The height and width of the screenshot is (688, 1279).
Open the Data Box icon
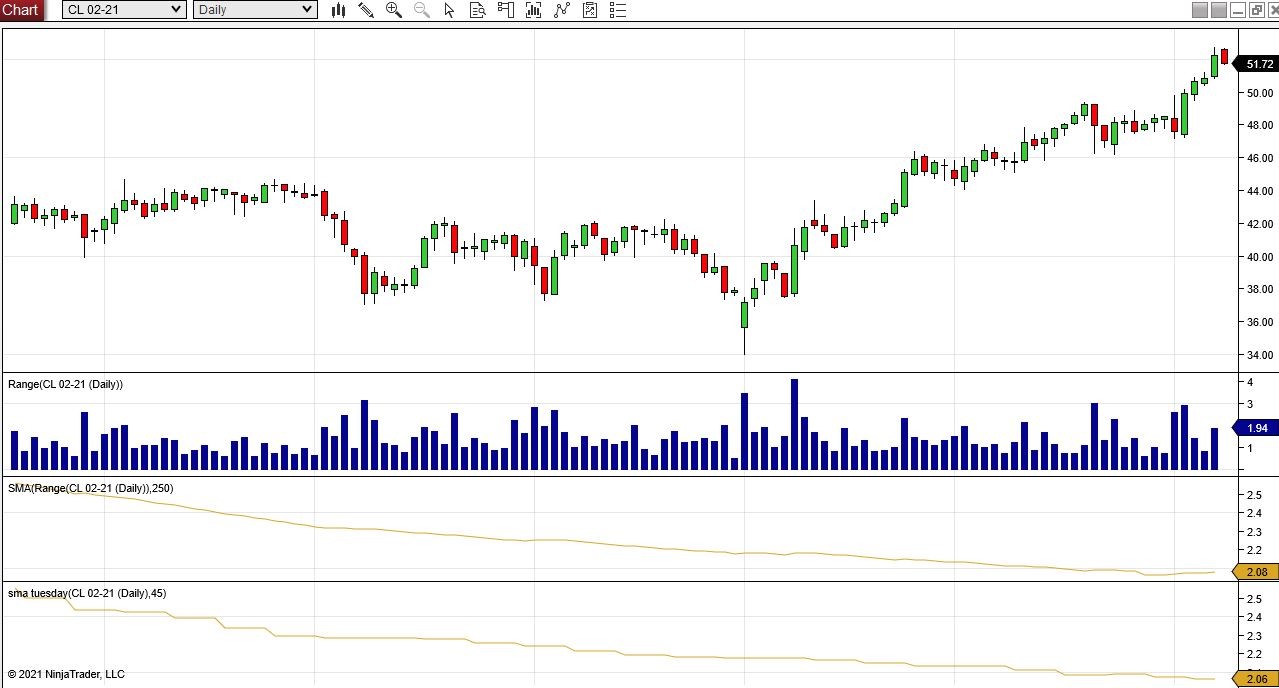tap(477, 10)
